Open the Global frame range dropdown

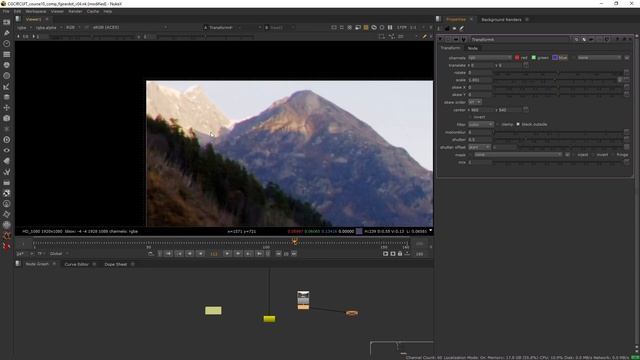point(58,254)
